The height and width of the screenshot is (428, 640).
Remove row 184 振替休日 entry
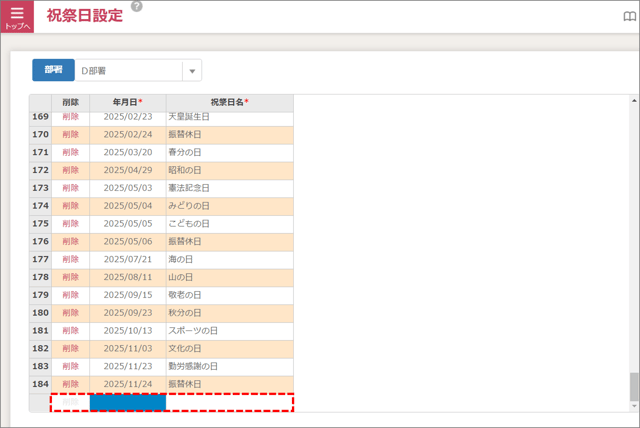[70, 384]
